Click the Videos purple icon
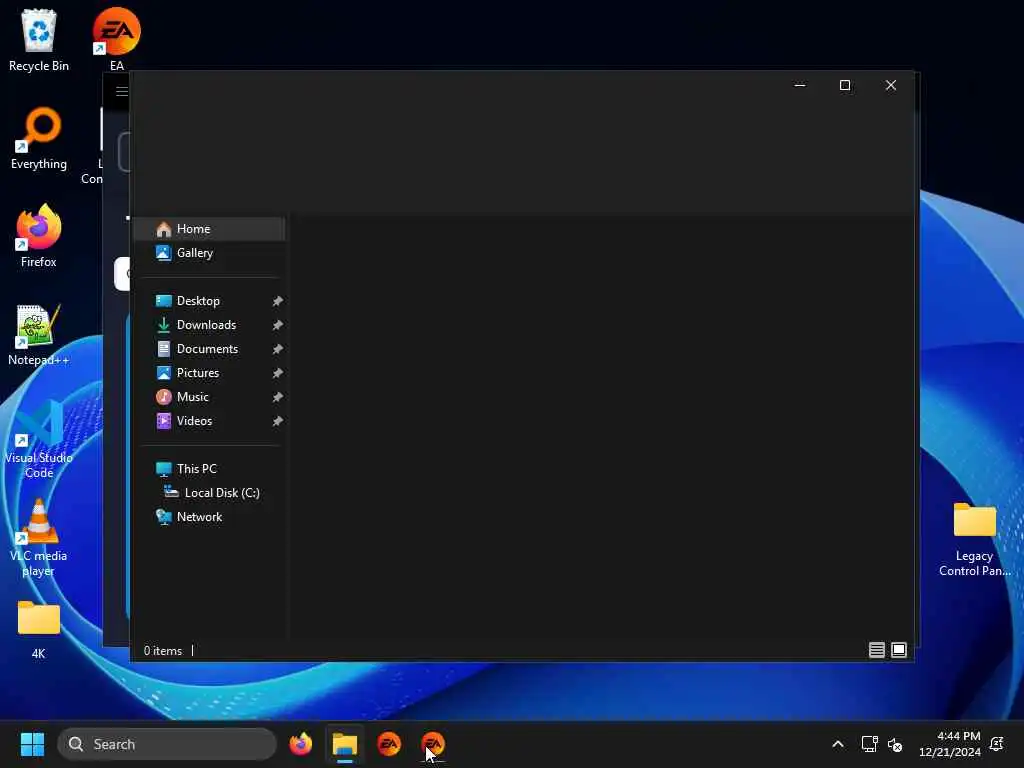This screenshot has height=768, width=1024. [x=164, y=421]
